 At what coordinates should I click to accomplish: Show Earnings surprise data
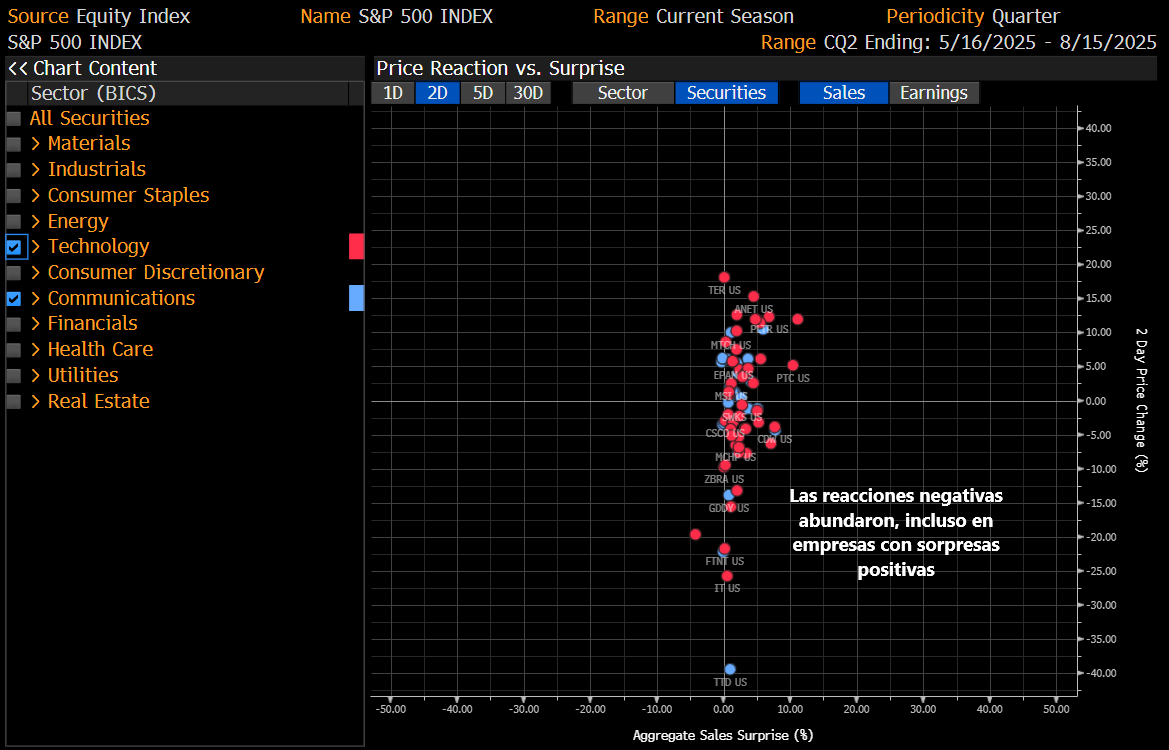(933, 93)
